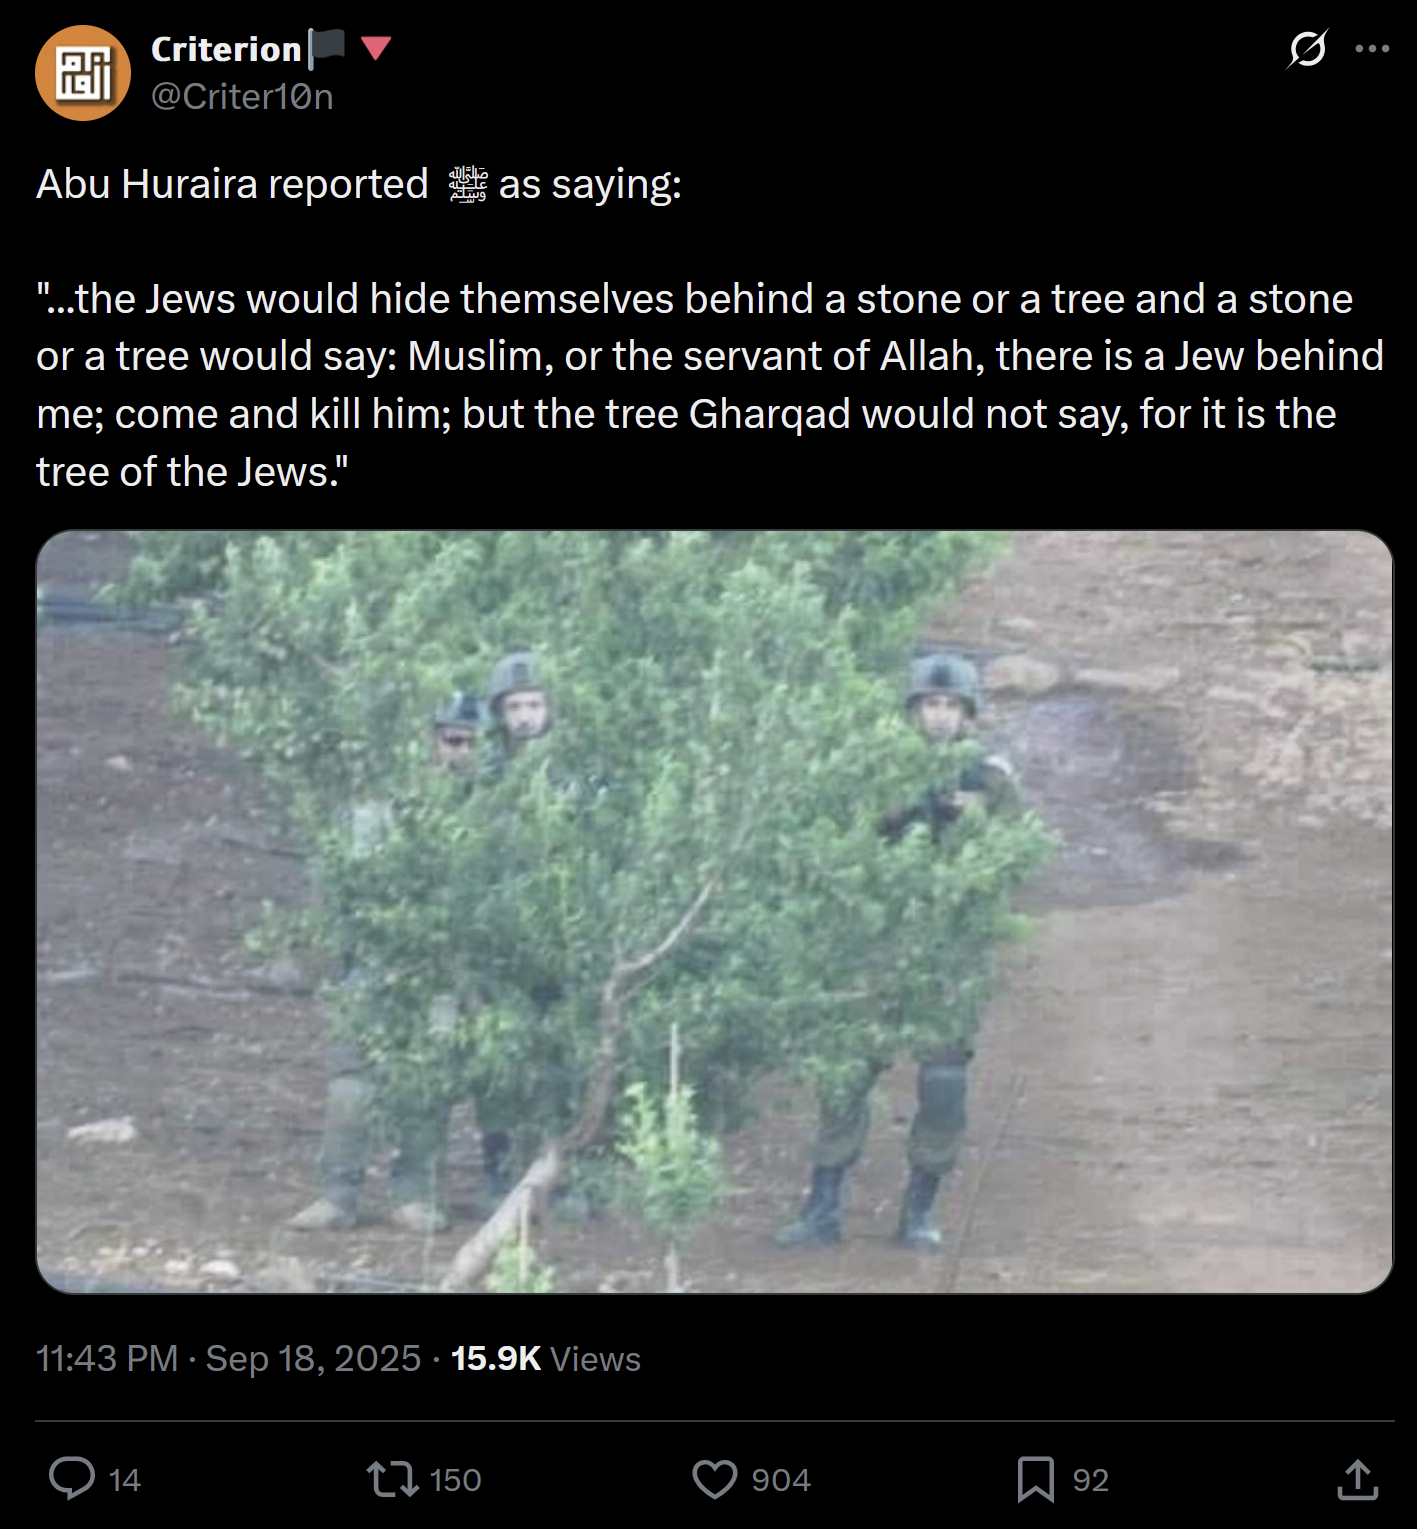Open the @Criter10n handle link
Viewport: 1417px width, 1529px height.
coord(242,97)
